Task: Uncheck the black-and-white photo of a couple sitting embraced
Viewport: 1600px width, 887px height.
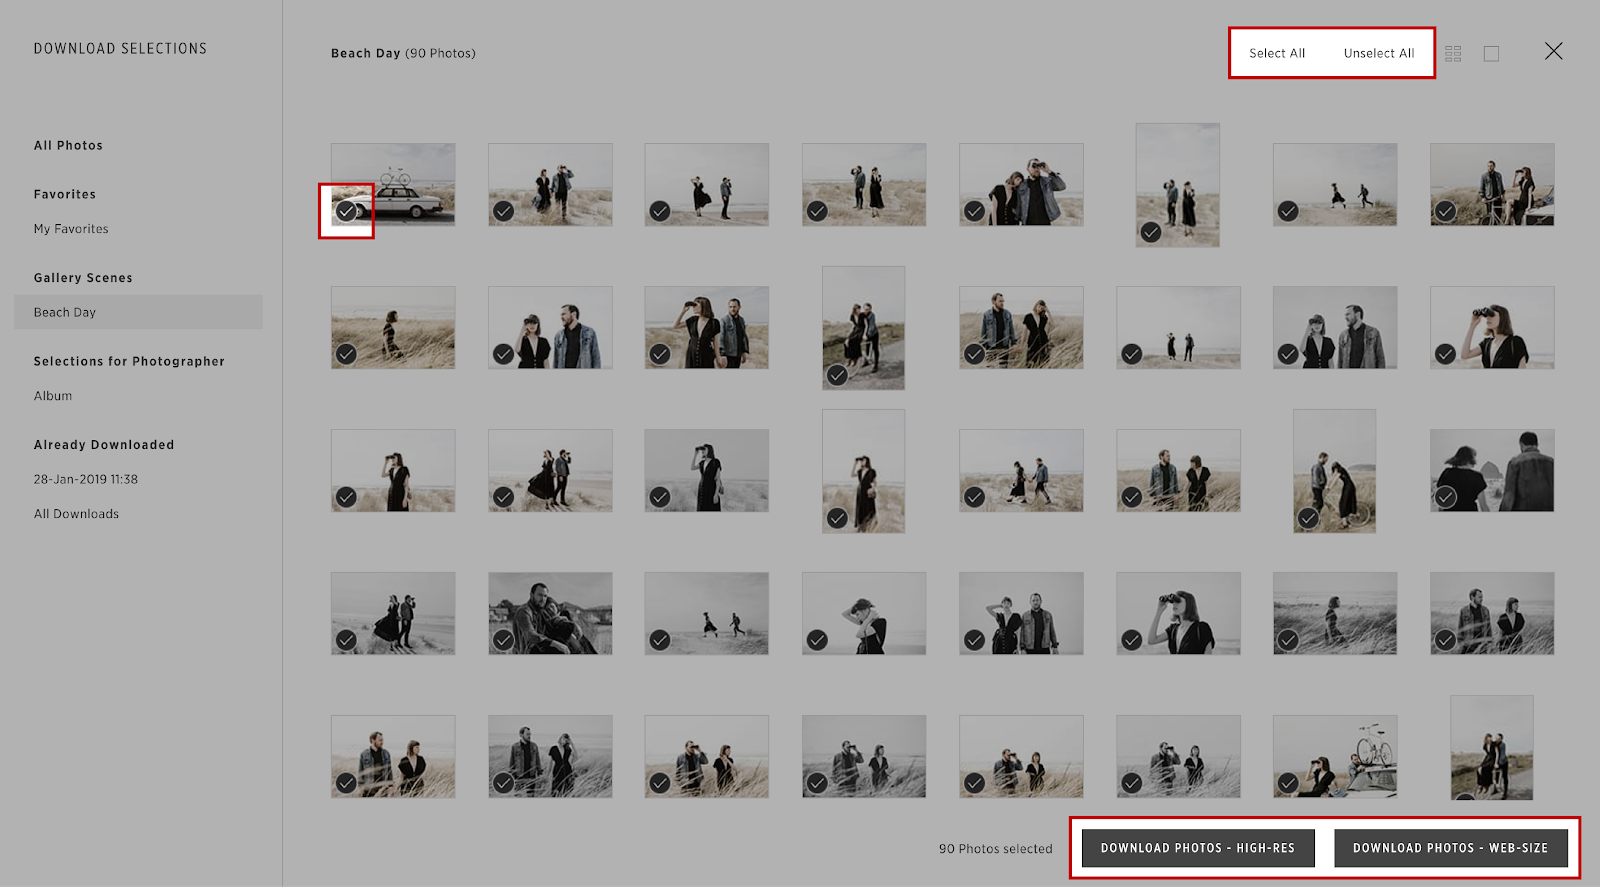Action: click(x=503, y=640)
